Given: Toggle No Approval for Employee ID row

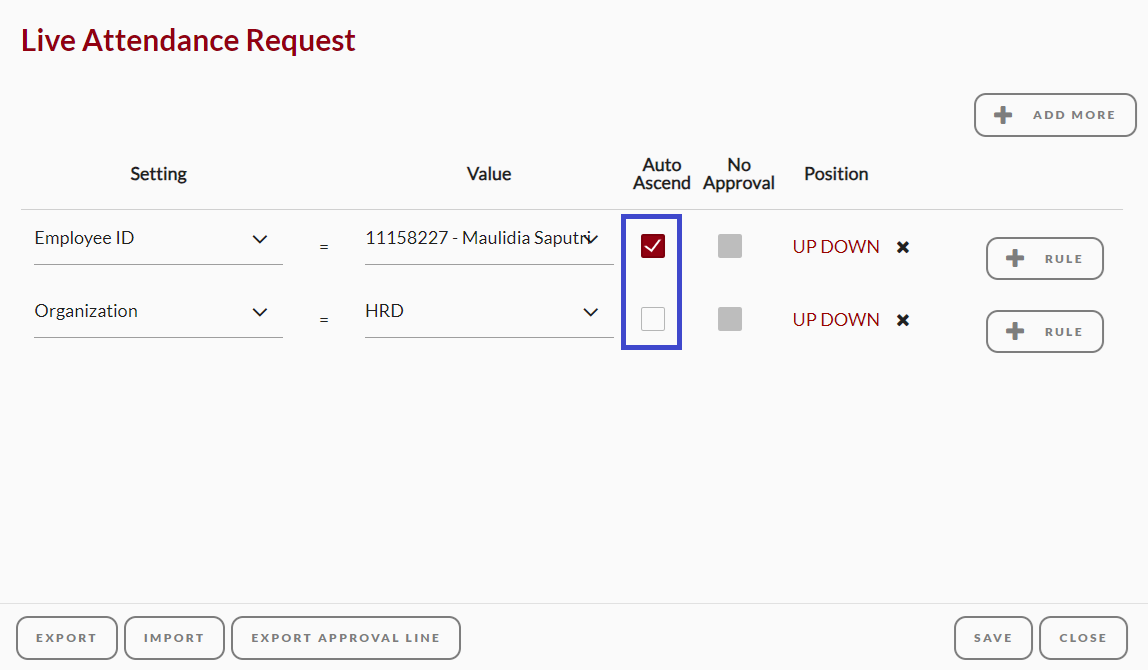Looking at the screenshot, I should tap(730, 246).
